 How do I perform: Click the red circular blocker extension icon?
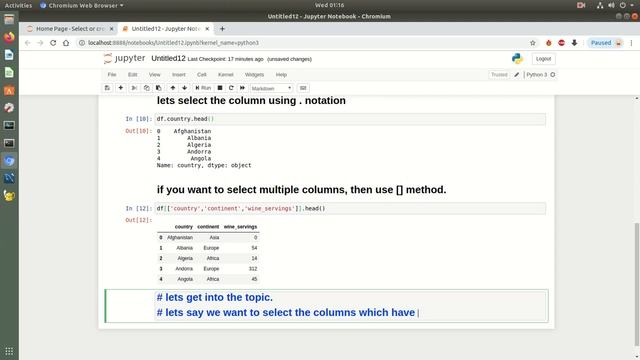click(x=562, y=43)
